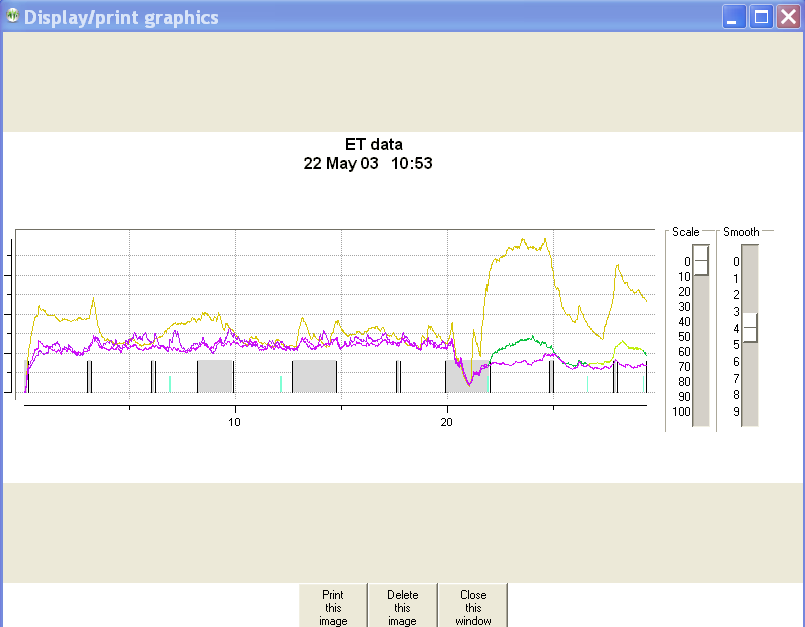Click the Smooth slider thumb
Viewport: 805px width, 627px height.
pyautogui.click(x=749, y=328)
